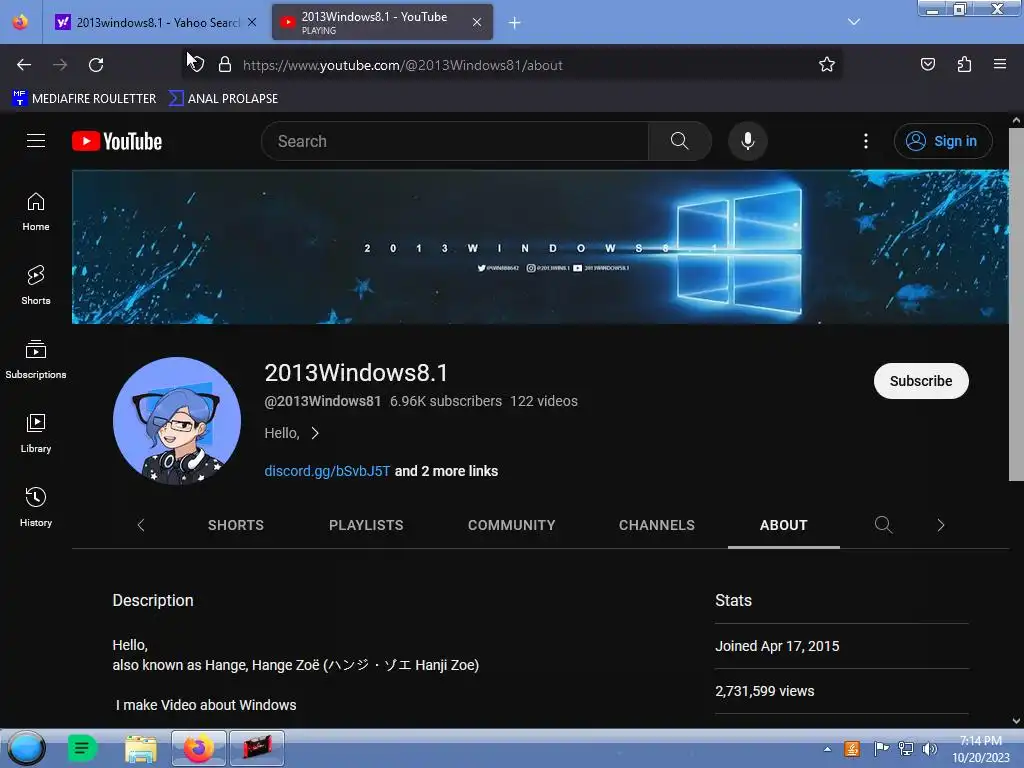The width and height of the screenshot is (1024, 768).
Task: Open YouTube settings three-dot menu
Action: point(866,141)
